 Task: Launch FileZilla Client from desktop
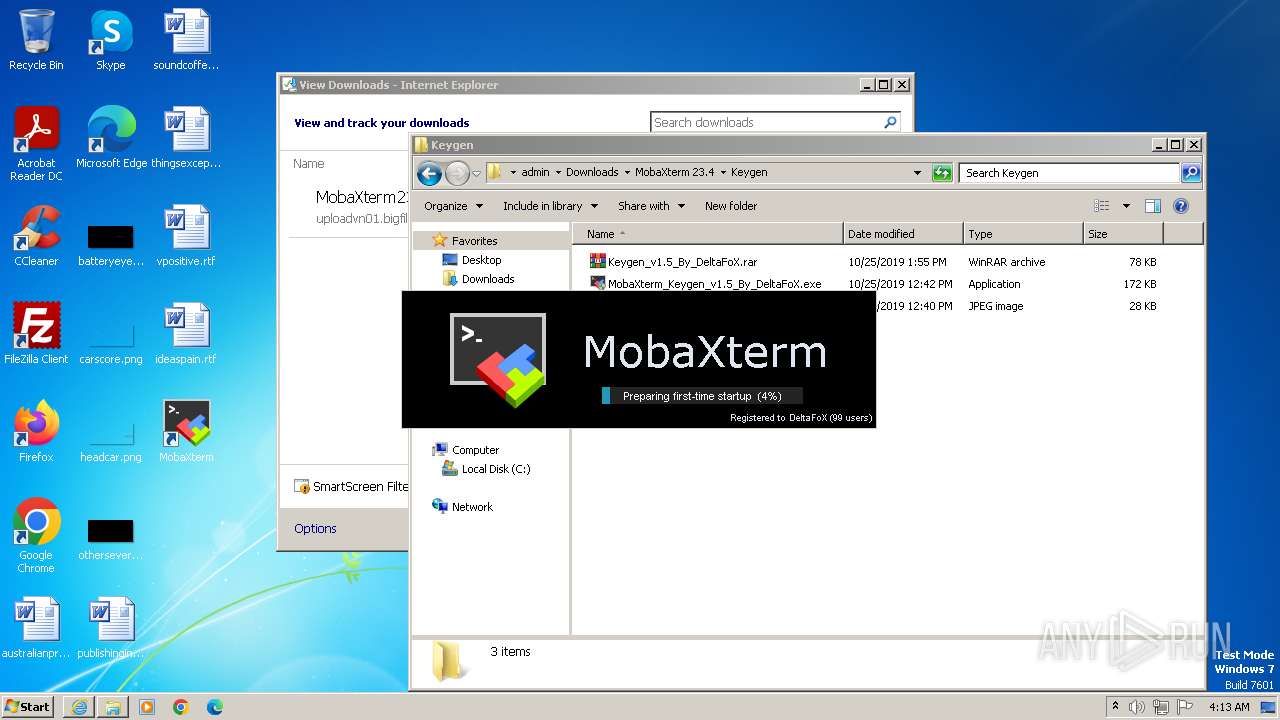pos(36,334)
